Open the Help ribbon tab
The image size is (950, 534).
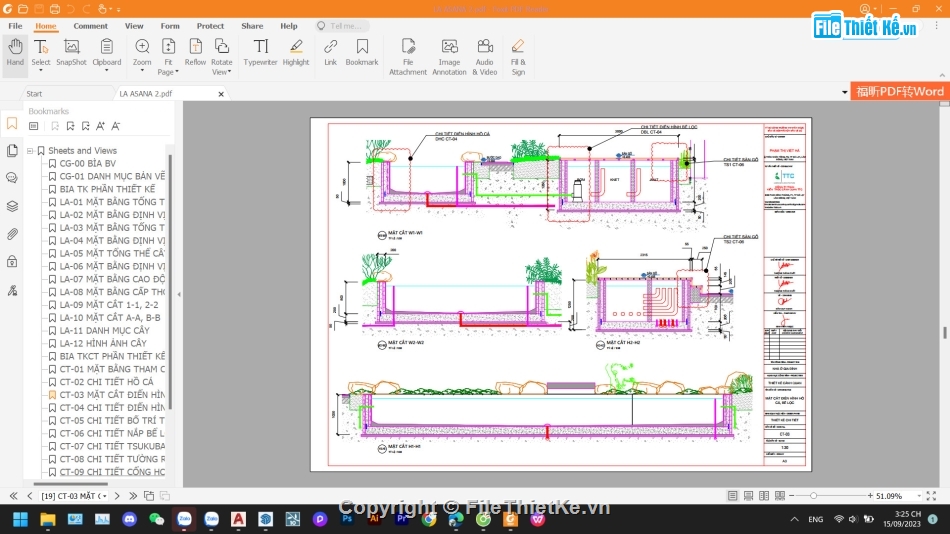[288, 26]
